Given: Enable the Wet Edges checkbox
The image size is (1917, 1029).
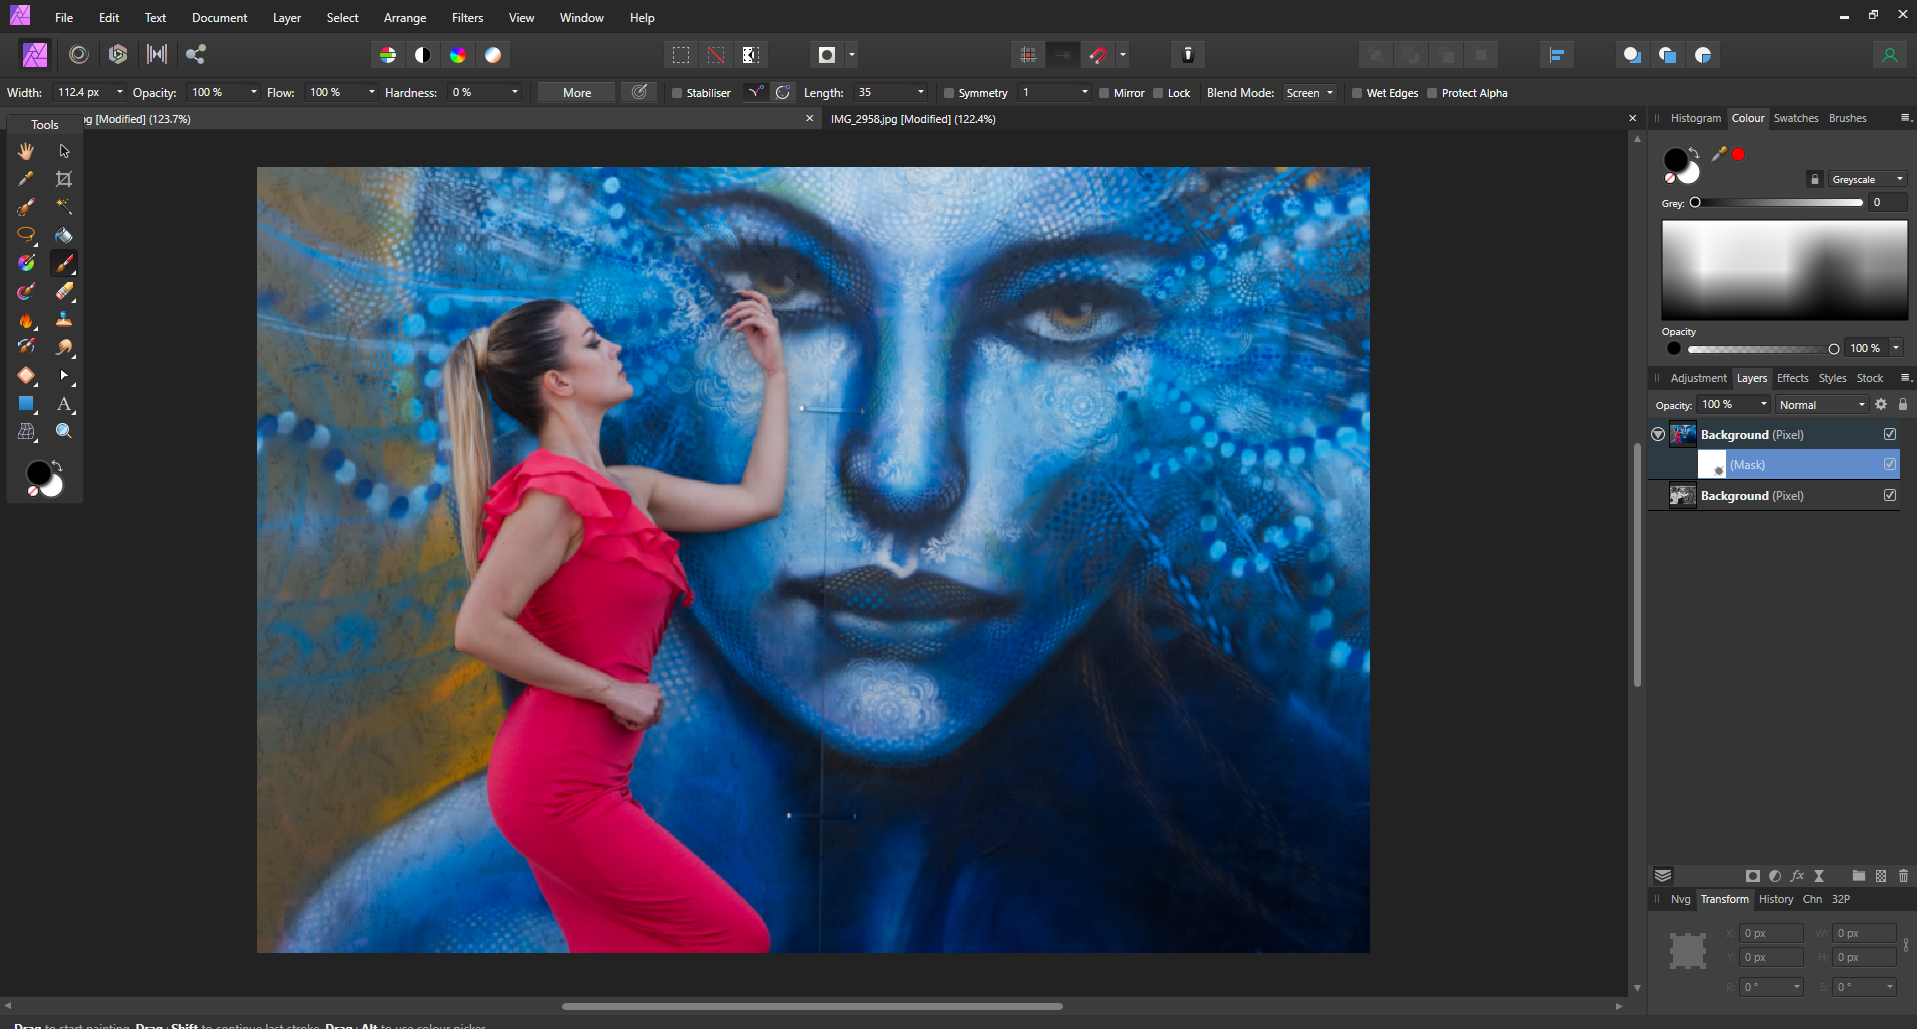Looking at the screenshot, I should click(1357, 93).
